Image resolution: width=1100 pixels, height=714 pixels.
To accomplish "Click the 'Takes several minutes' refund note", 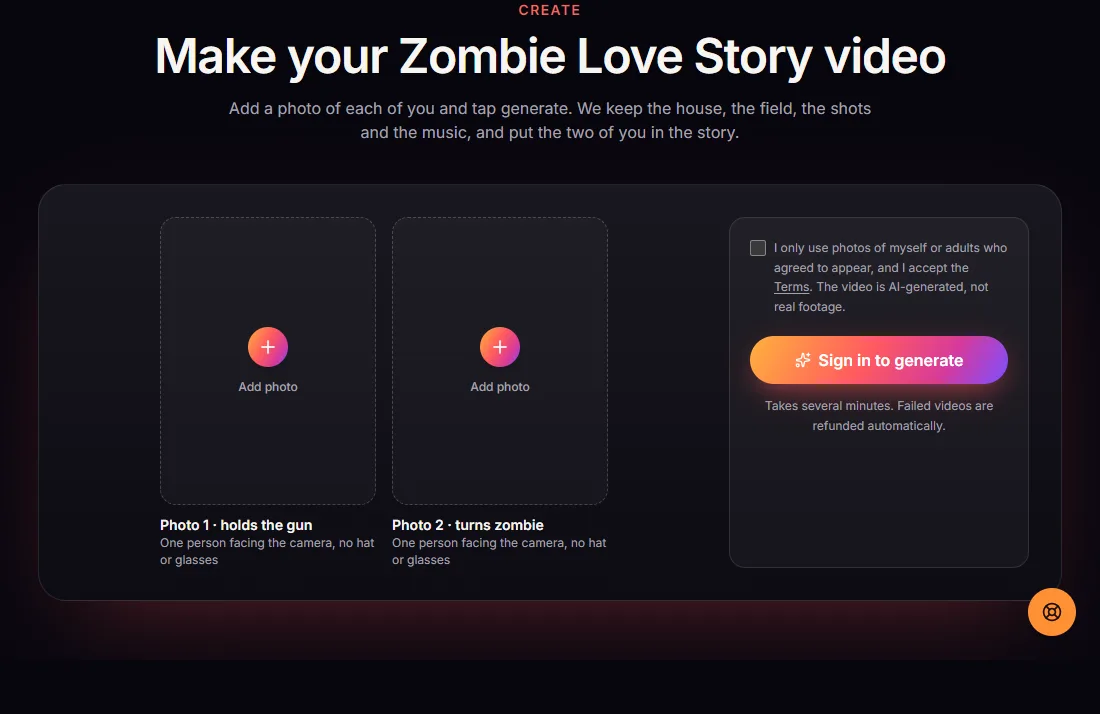I will 878,416.
